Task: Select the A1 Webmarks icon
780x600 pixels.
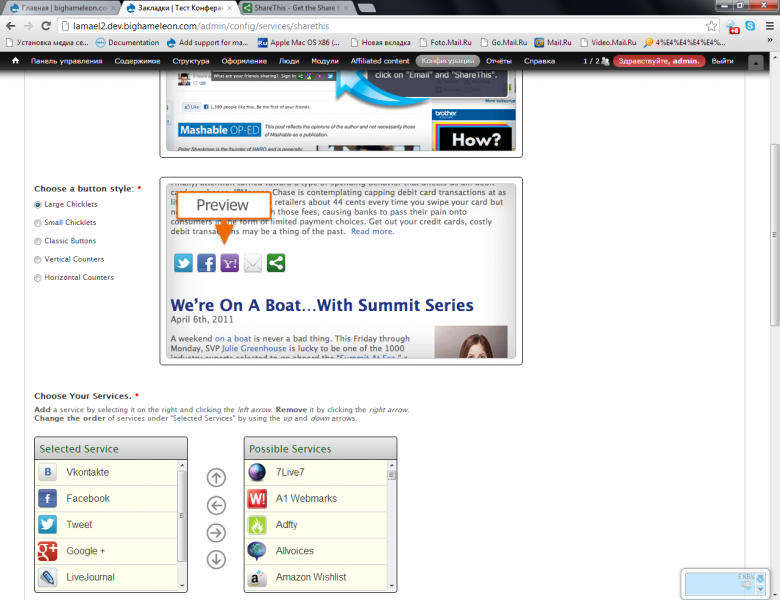Action: click(257, 499)
